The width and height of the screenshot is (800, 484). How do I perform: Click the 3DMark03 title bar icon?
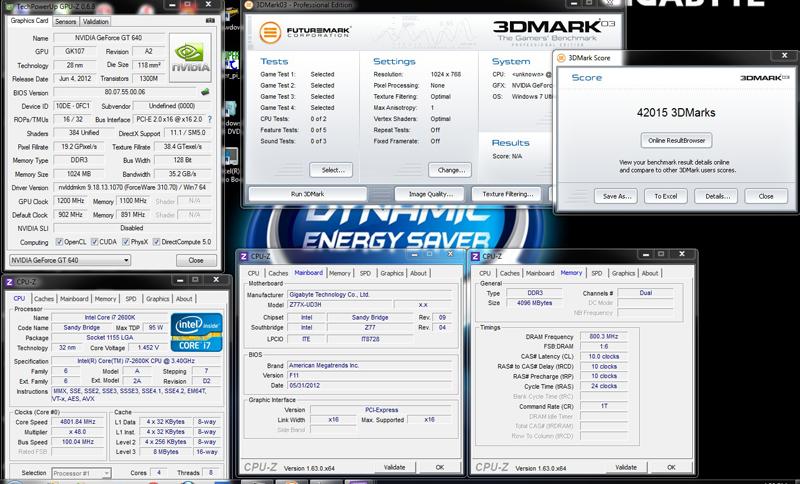point(249,5)
